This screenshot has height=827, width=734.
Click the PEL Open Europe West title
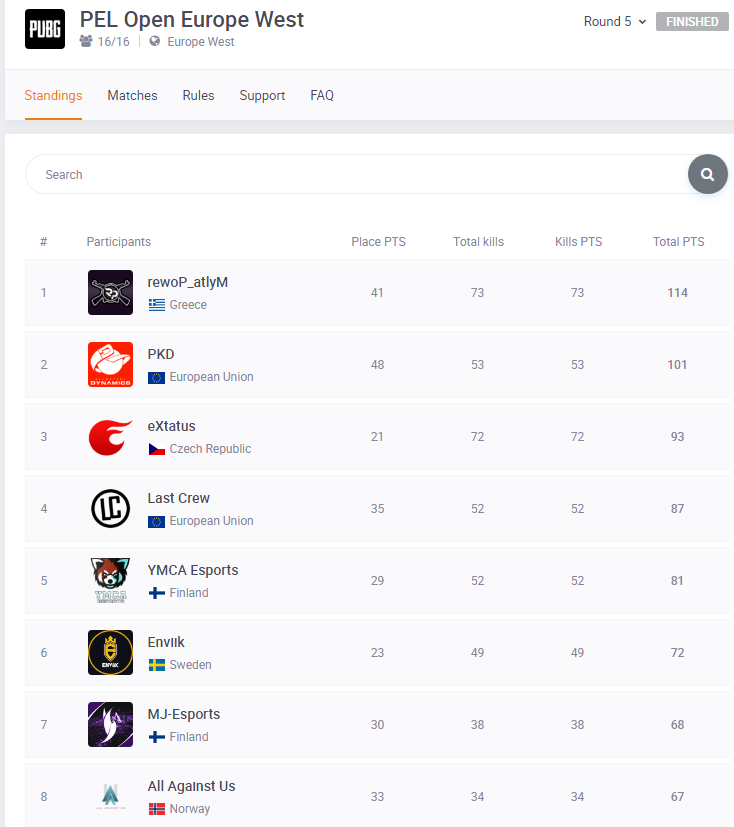191,20
